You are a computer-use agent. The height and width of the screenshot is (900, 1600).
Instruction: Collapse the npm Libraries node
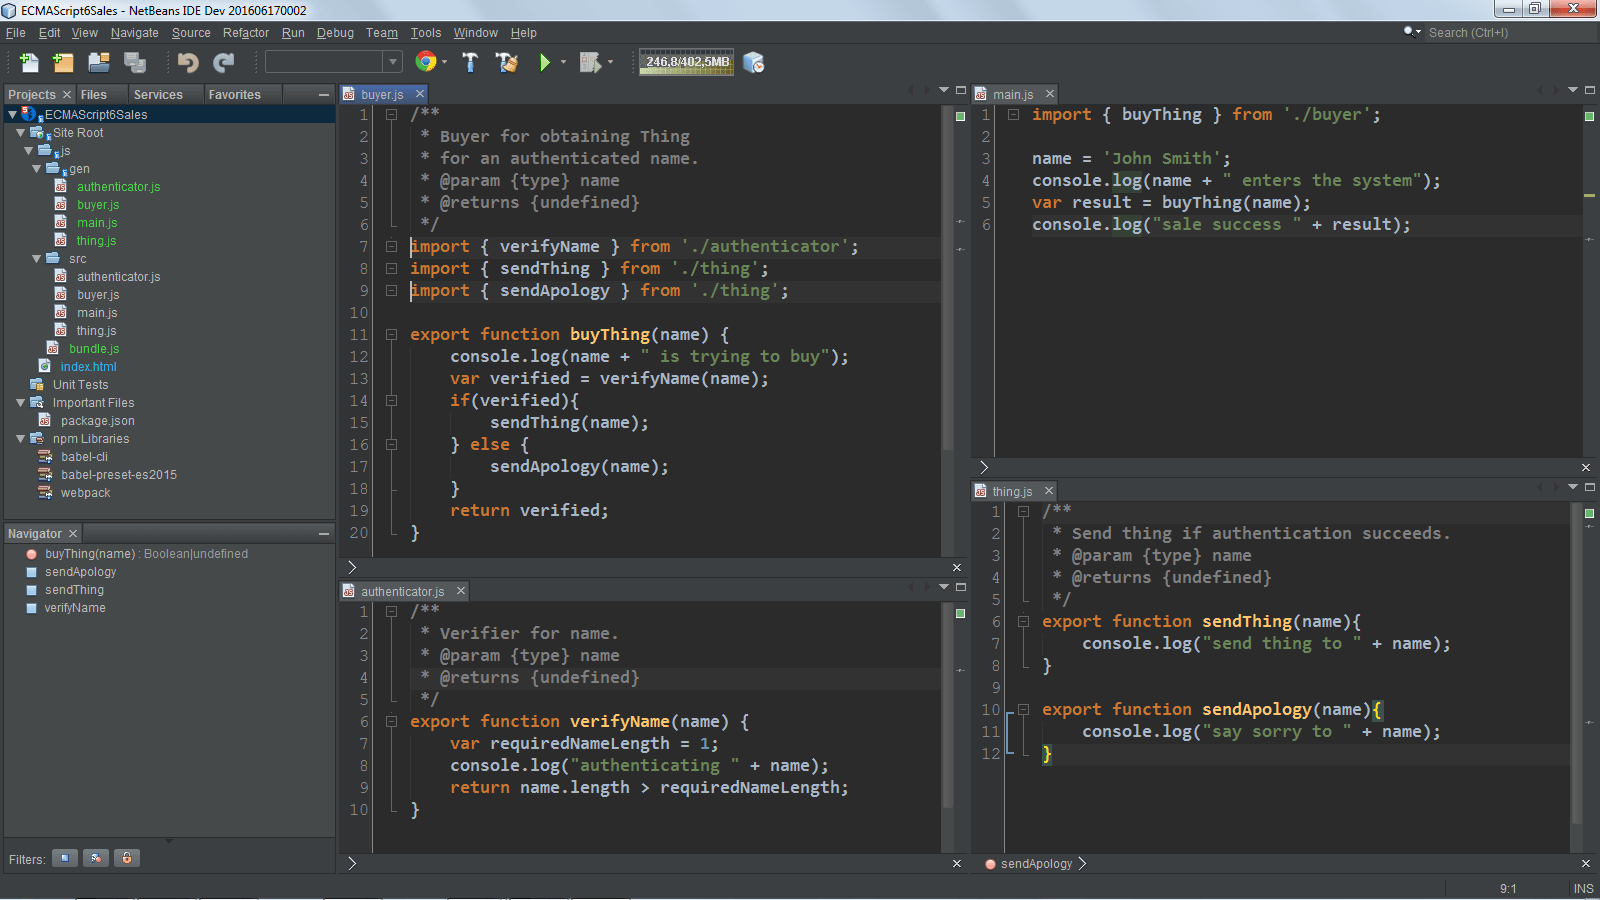tap(21, 438)
